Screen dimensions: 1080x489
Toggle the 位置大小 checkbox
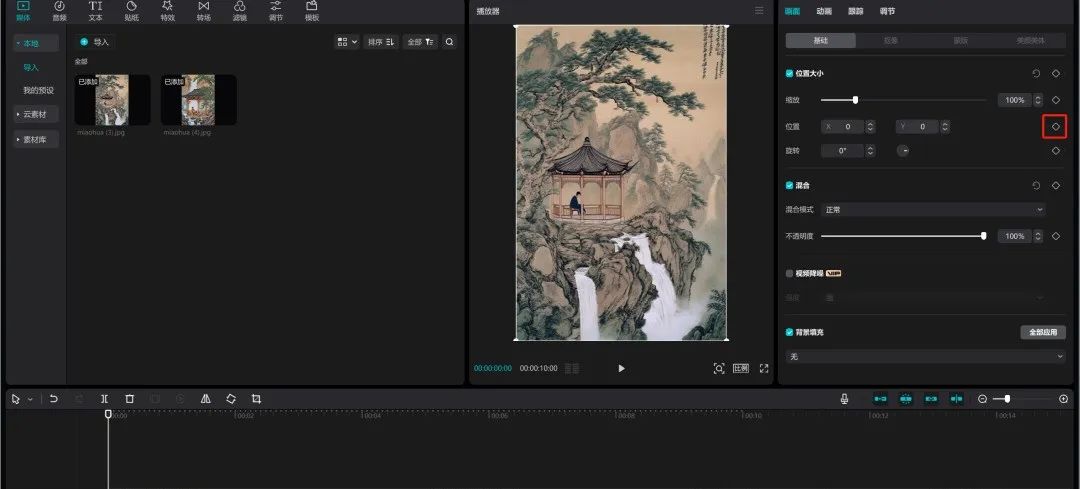pos(789,73)
